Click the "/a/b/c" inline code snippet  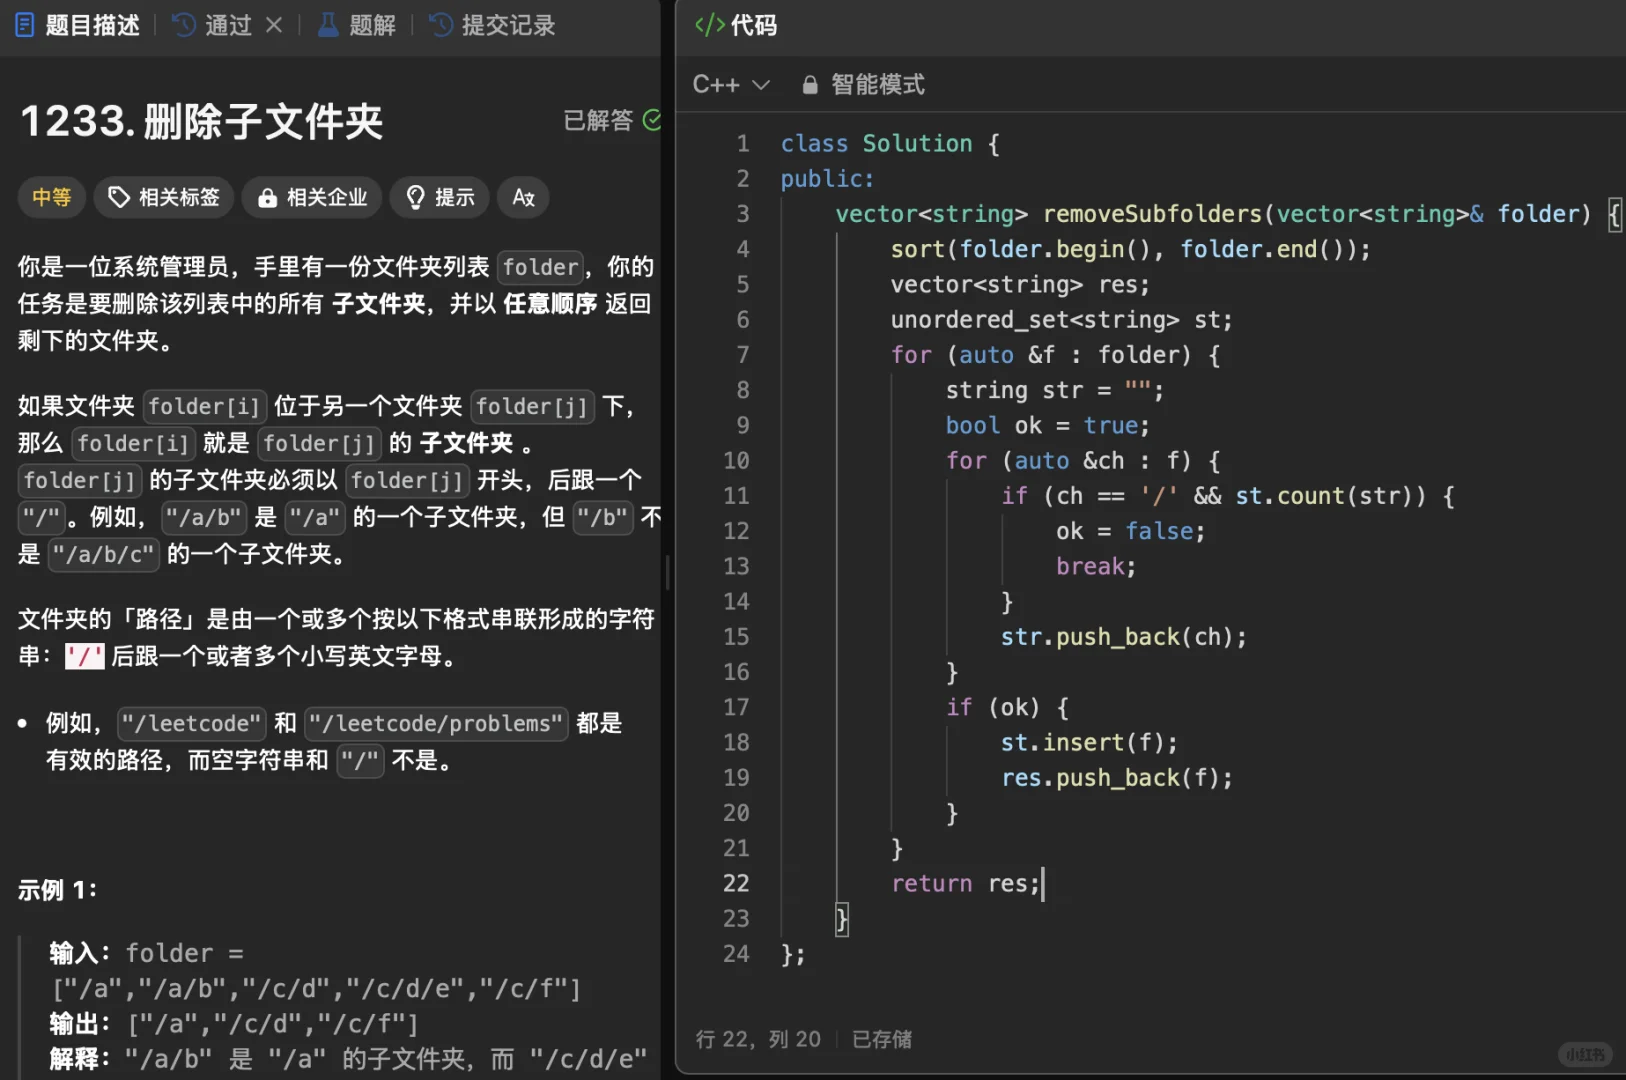click(x=104, y=554)
